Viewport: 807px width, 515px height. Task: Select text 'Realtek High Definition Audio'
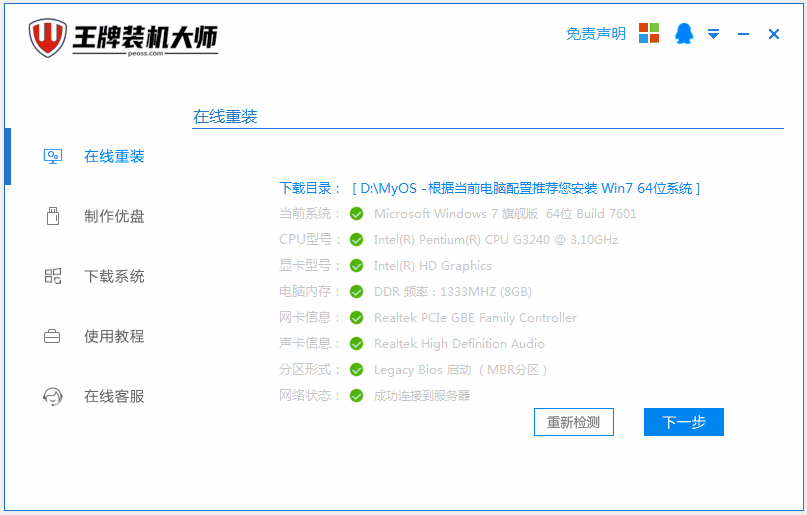click(459, 344)
